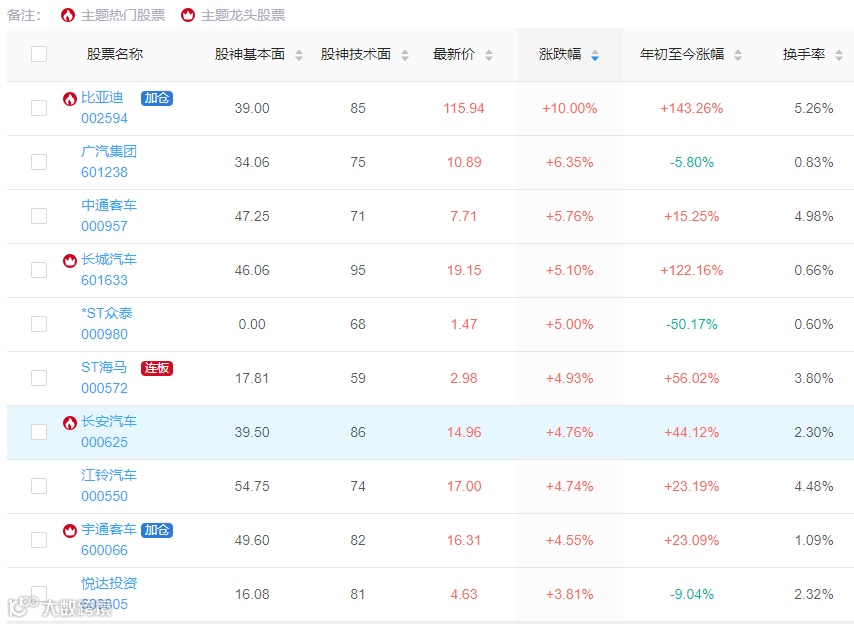The image size is (854, 624).
Task: Click the change value +10.00%
Action: [x=569, y=108]
